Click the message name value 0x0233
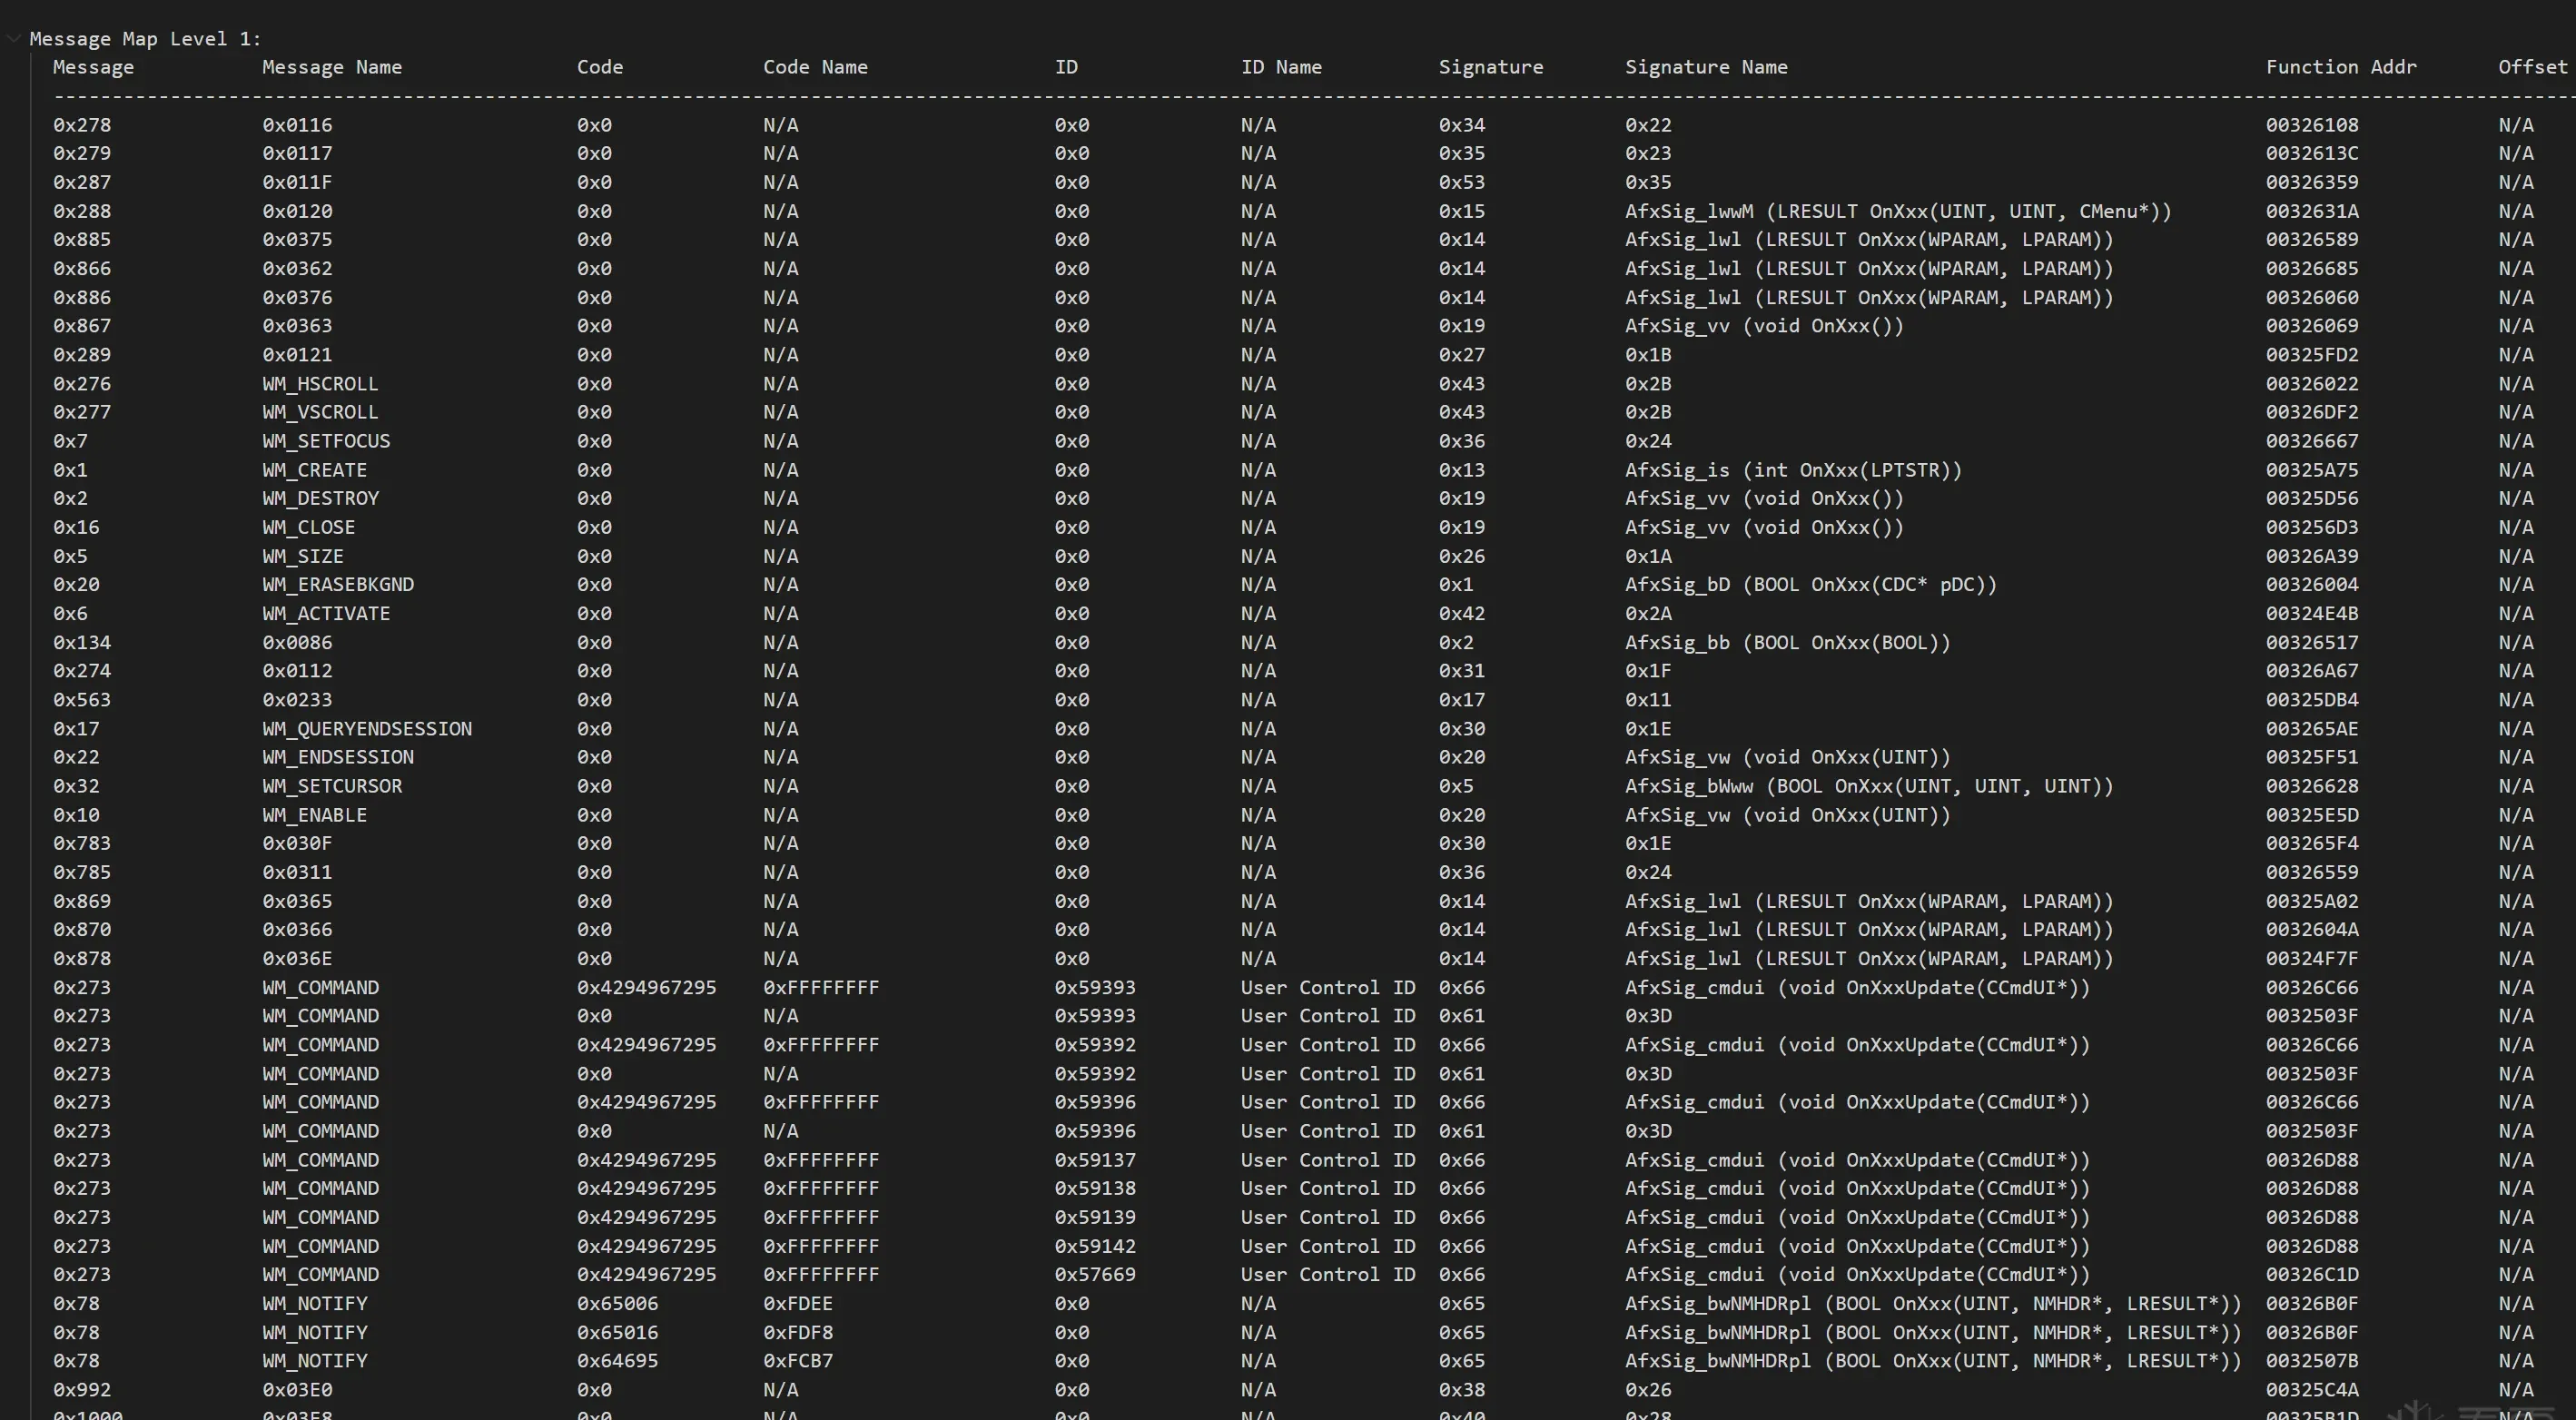This screenshot has width=2576, height=1420. pyautogui.click(x=297, y=700)
